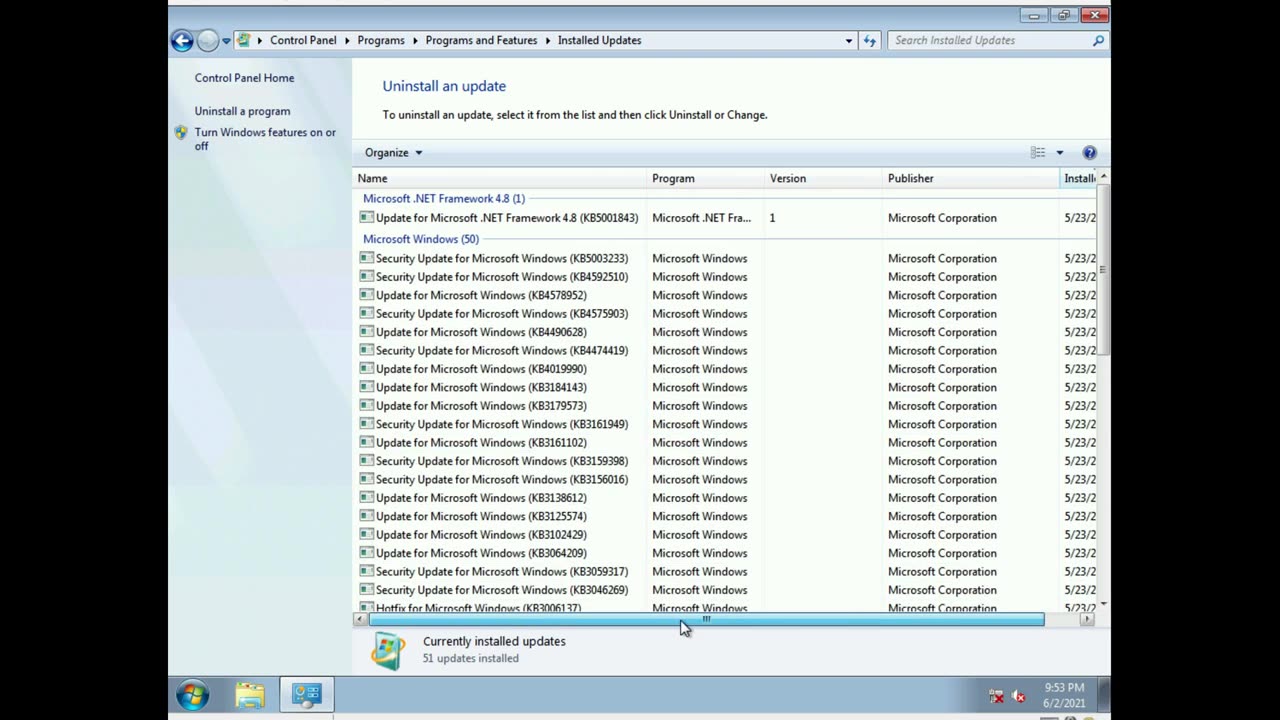Click icon of Security Update KB3161949
This screenshot has width=1280, height=720.
[366, 424]
